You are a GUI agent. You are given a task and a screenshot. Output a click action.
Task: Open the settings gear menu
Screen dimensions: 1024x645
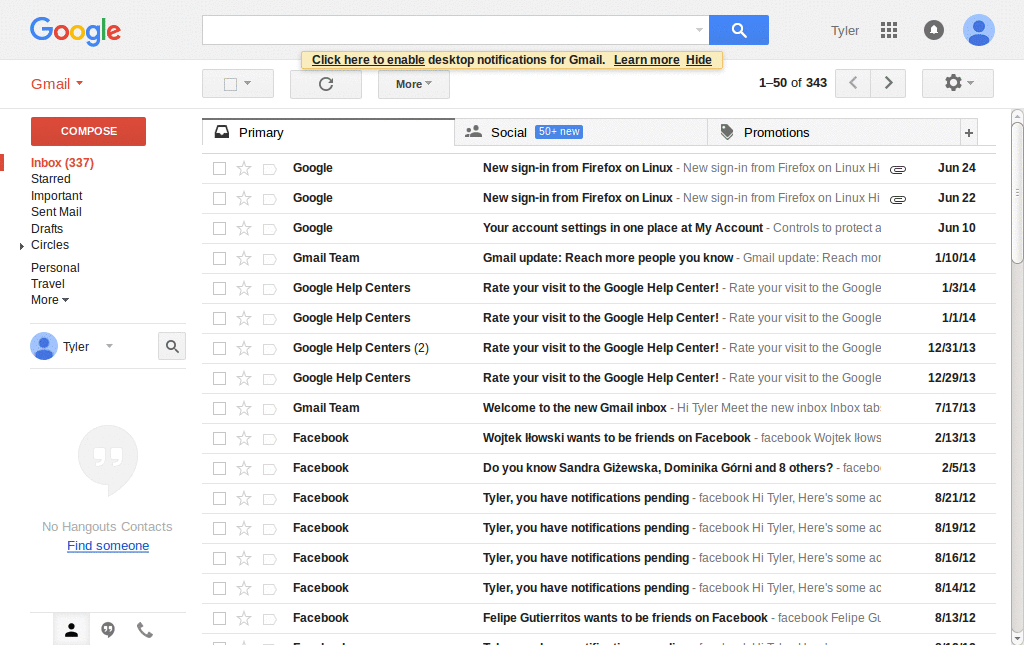(x=958, y=83)
